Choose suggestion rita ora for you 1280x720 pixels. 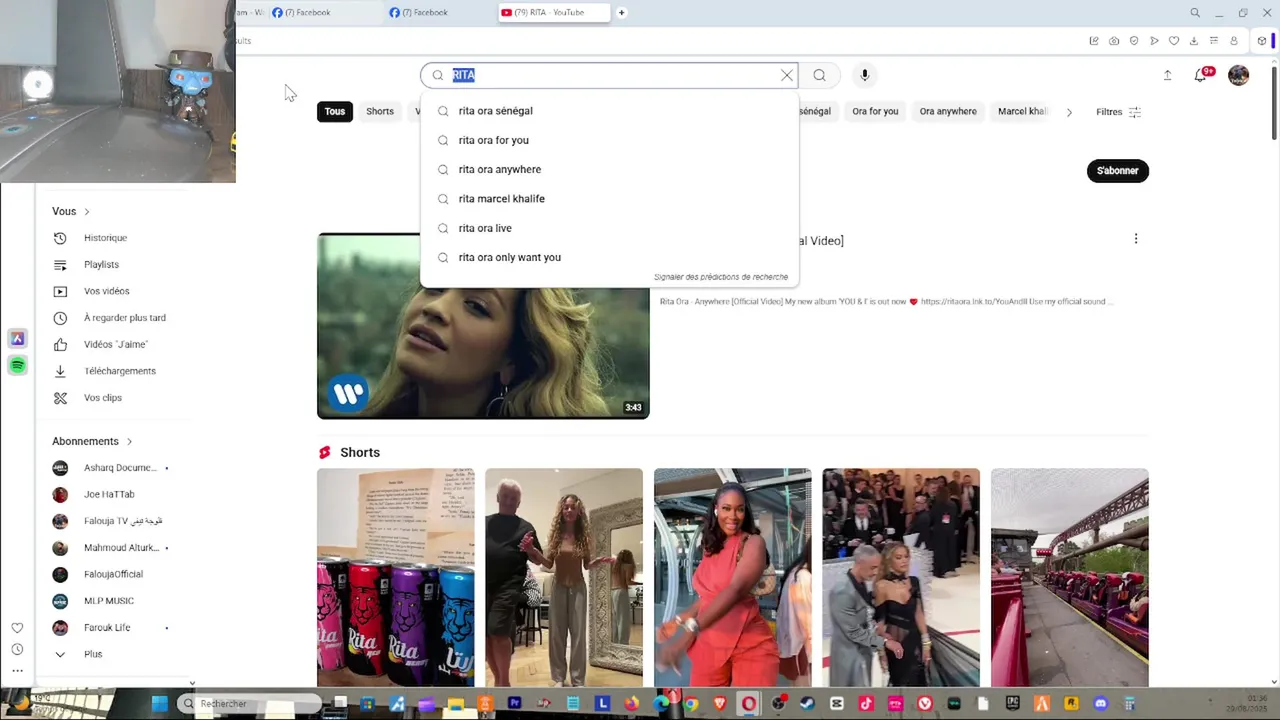coord(609,140)
